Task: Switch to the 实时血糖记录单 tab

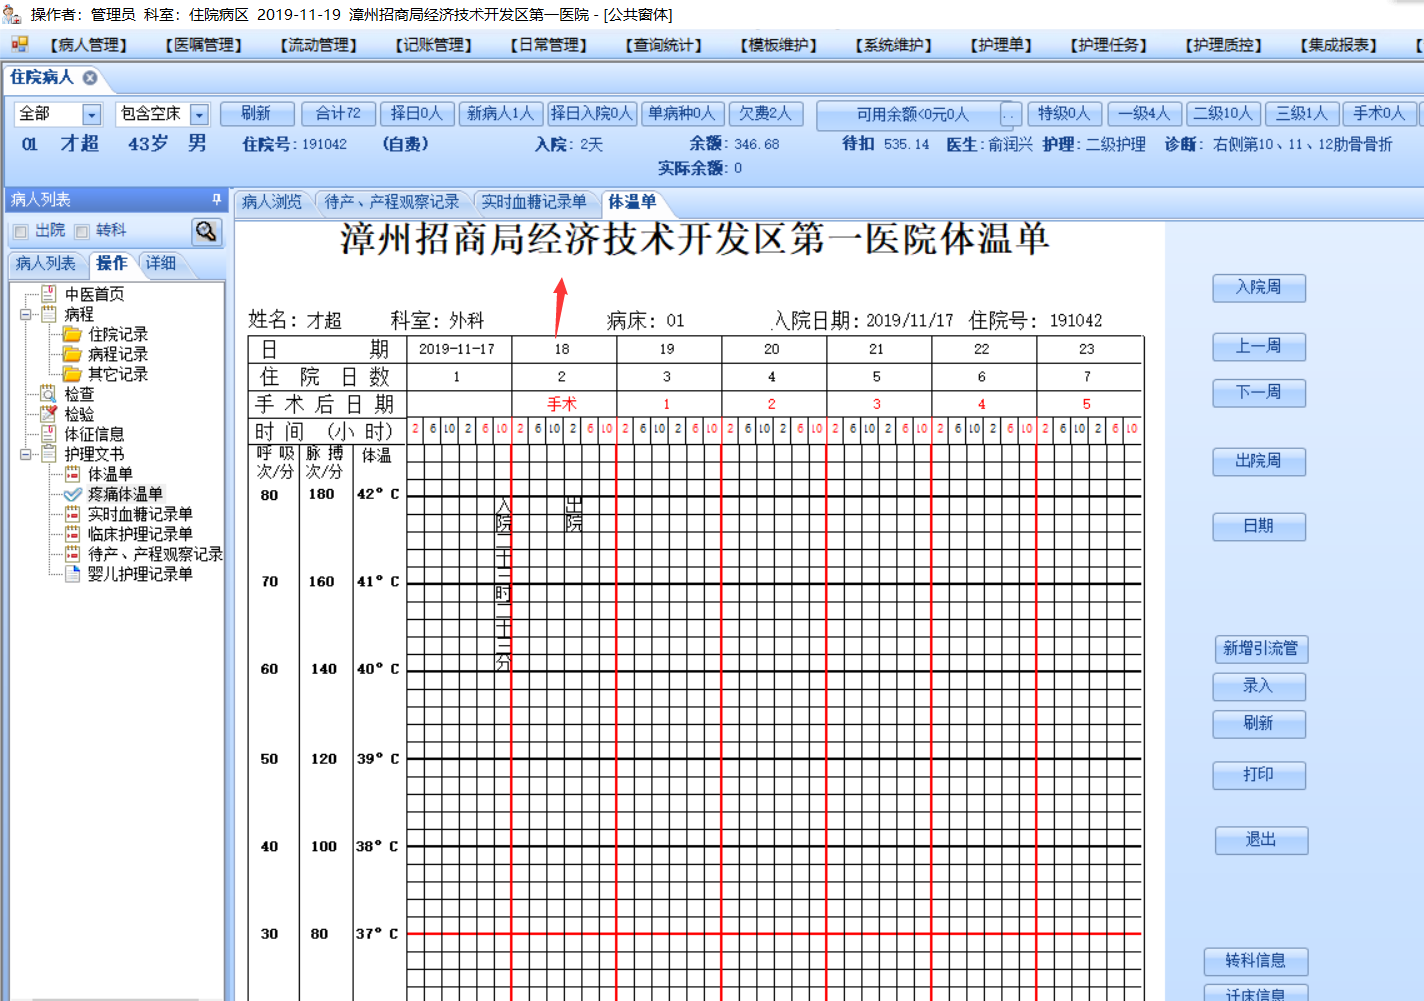Action: tap(534, 202)
